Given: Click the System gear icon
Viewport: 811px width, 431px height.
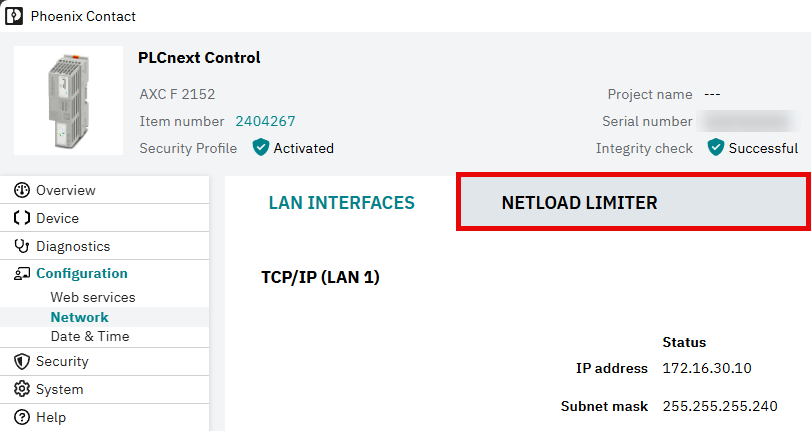Looking at the screenshot, I should tap(22, 389).
